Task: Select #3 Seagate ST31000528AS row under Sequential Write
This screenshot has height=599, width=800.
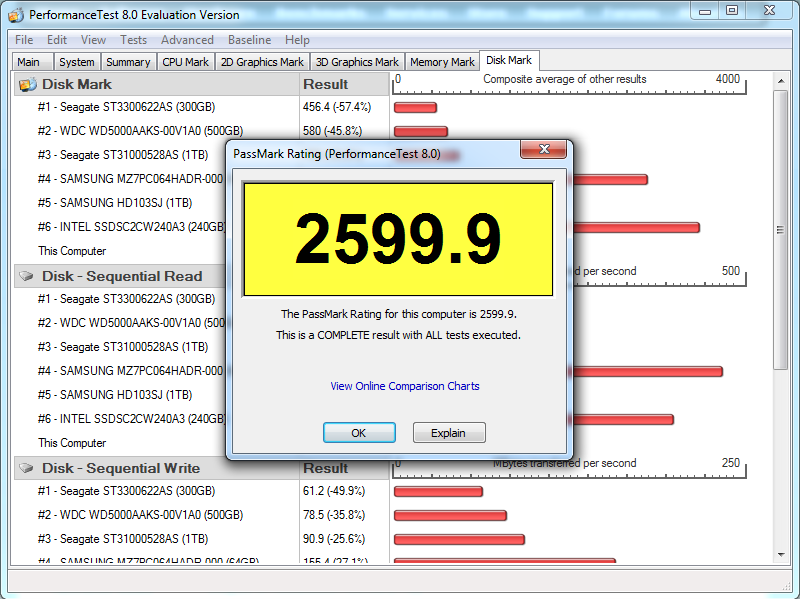Action: tap(123, 539)
